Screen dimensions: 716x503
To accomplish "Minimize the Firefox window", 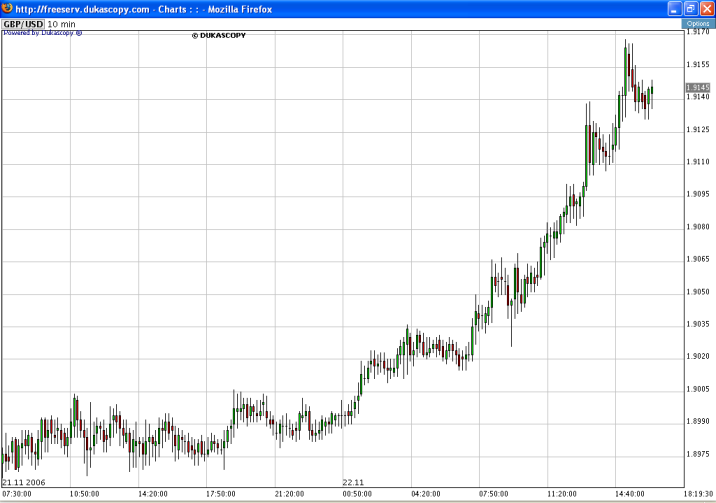I will click(672, 8).
